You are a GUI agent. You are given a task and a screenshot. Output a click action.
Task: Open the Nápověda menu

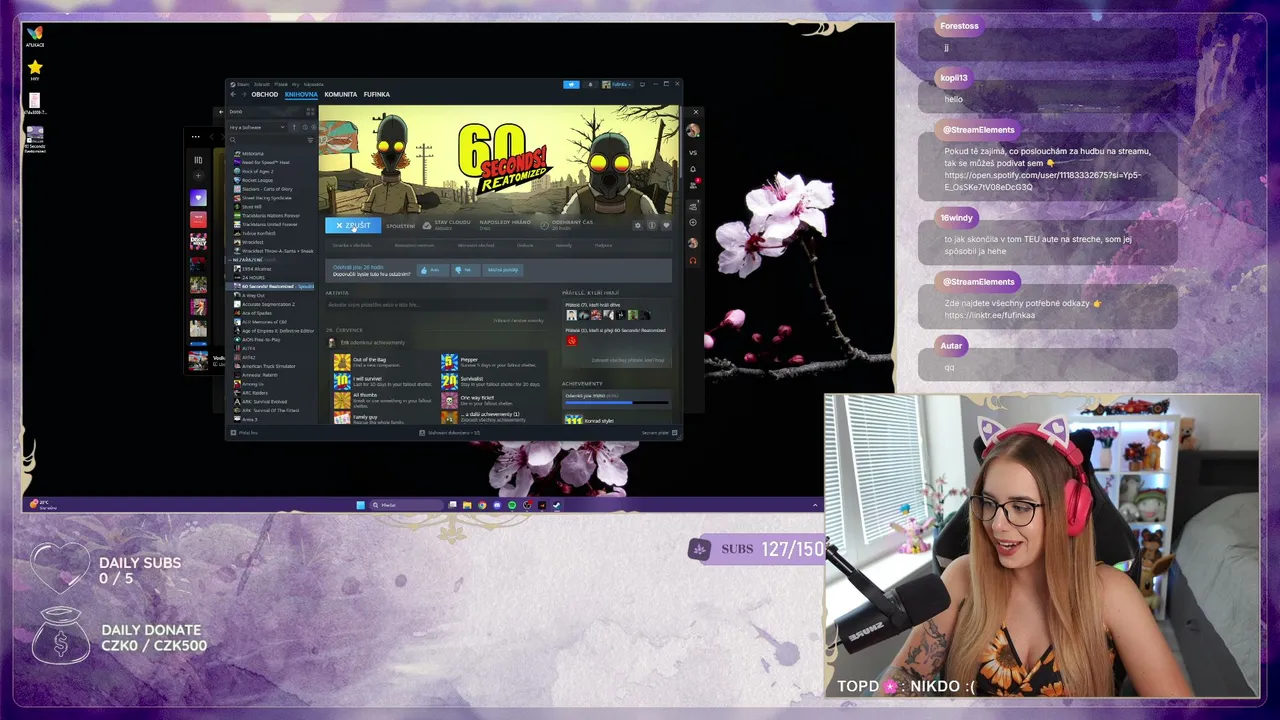coord(313,84)
